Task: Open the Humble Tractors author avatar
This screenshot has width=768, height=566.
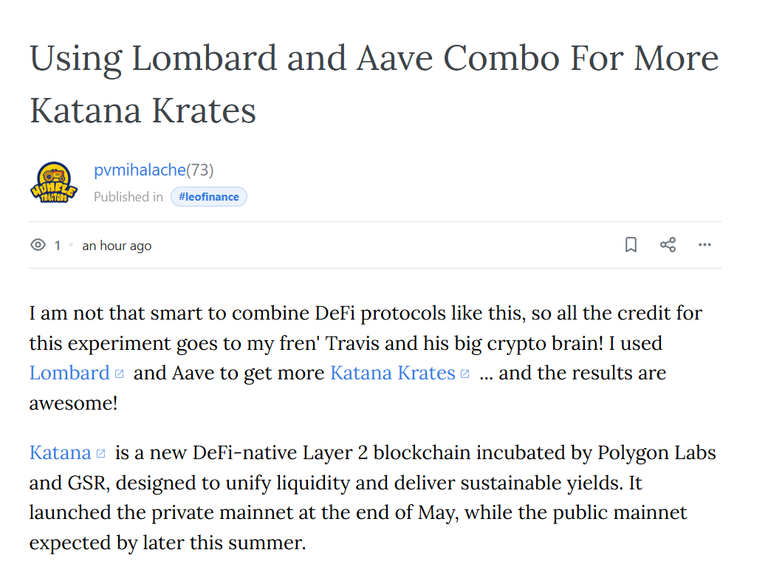Action: [54, 182]
